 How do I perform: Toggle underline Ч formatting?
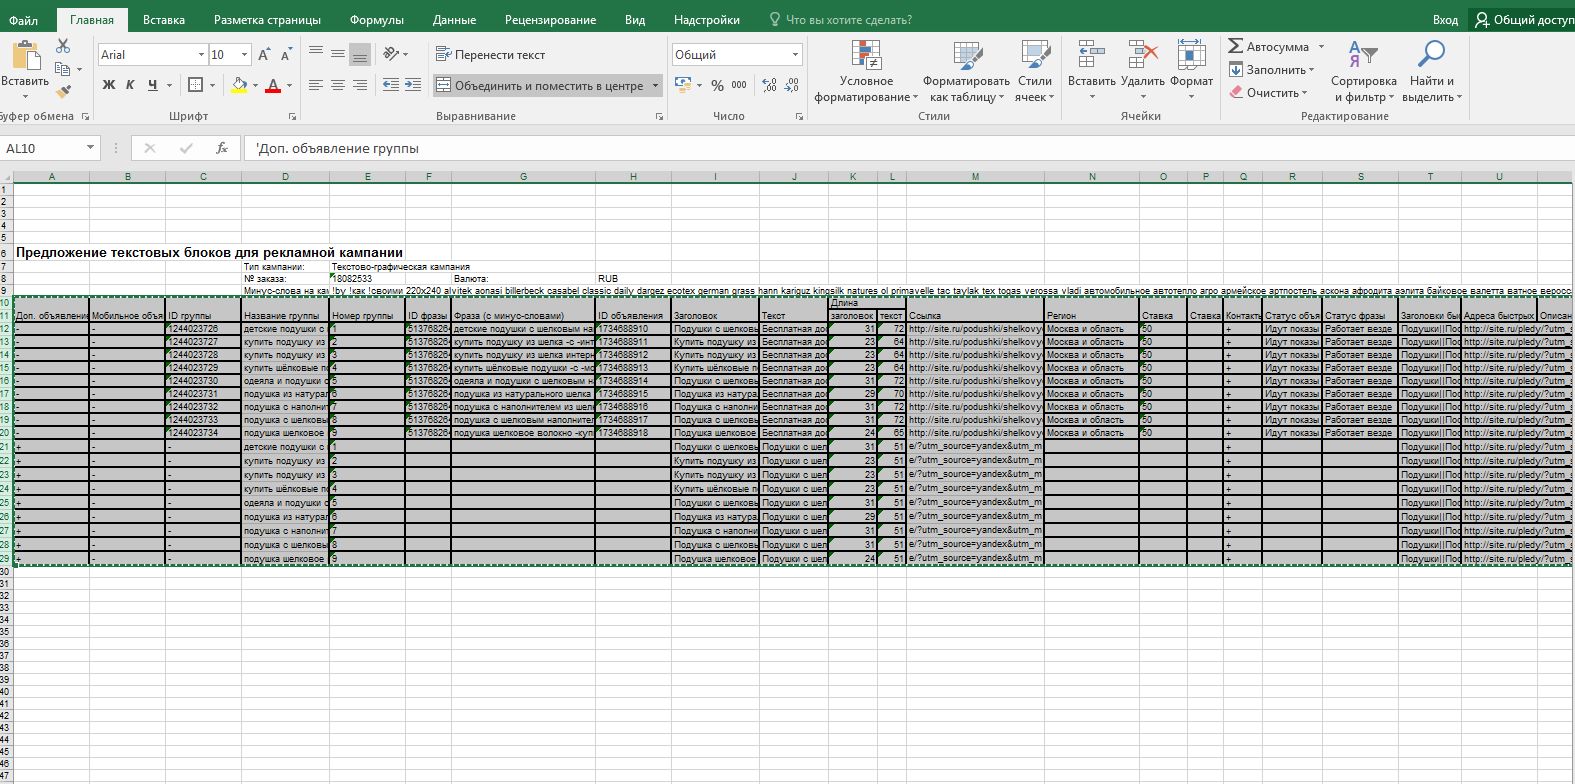[x=152, y=85]
